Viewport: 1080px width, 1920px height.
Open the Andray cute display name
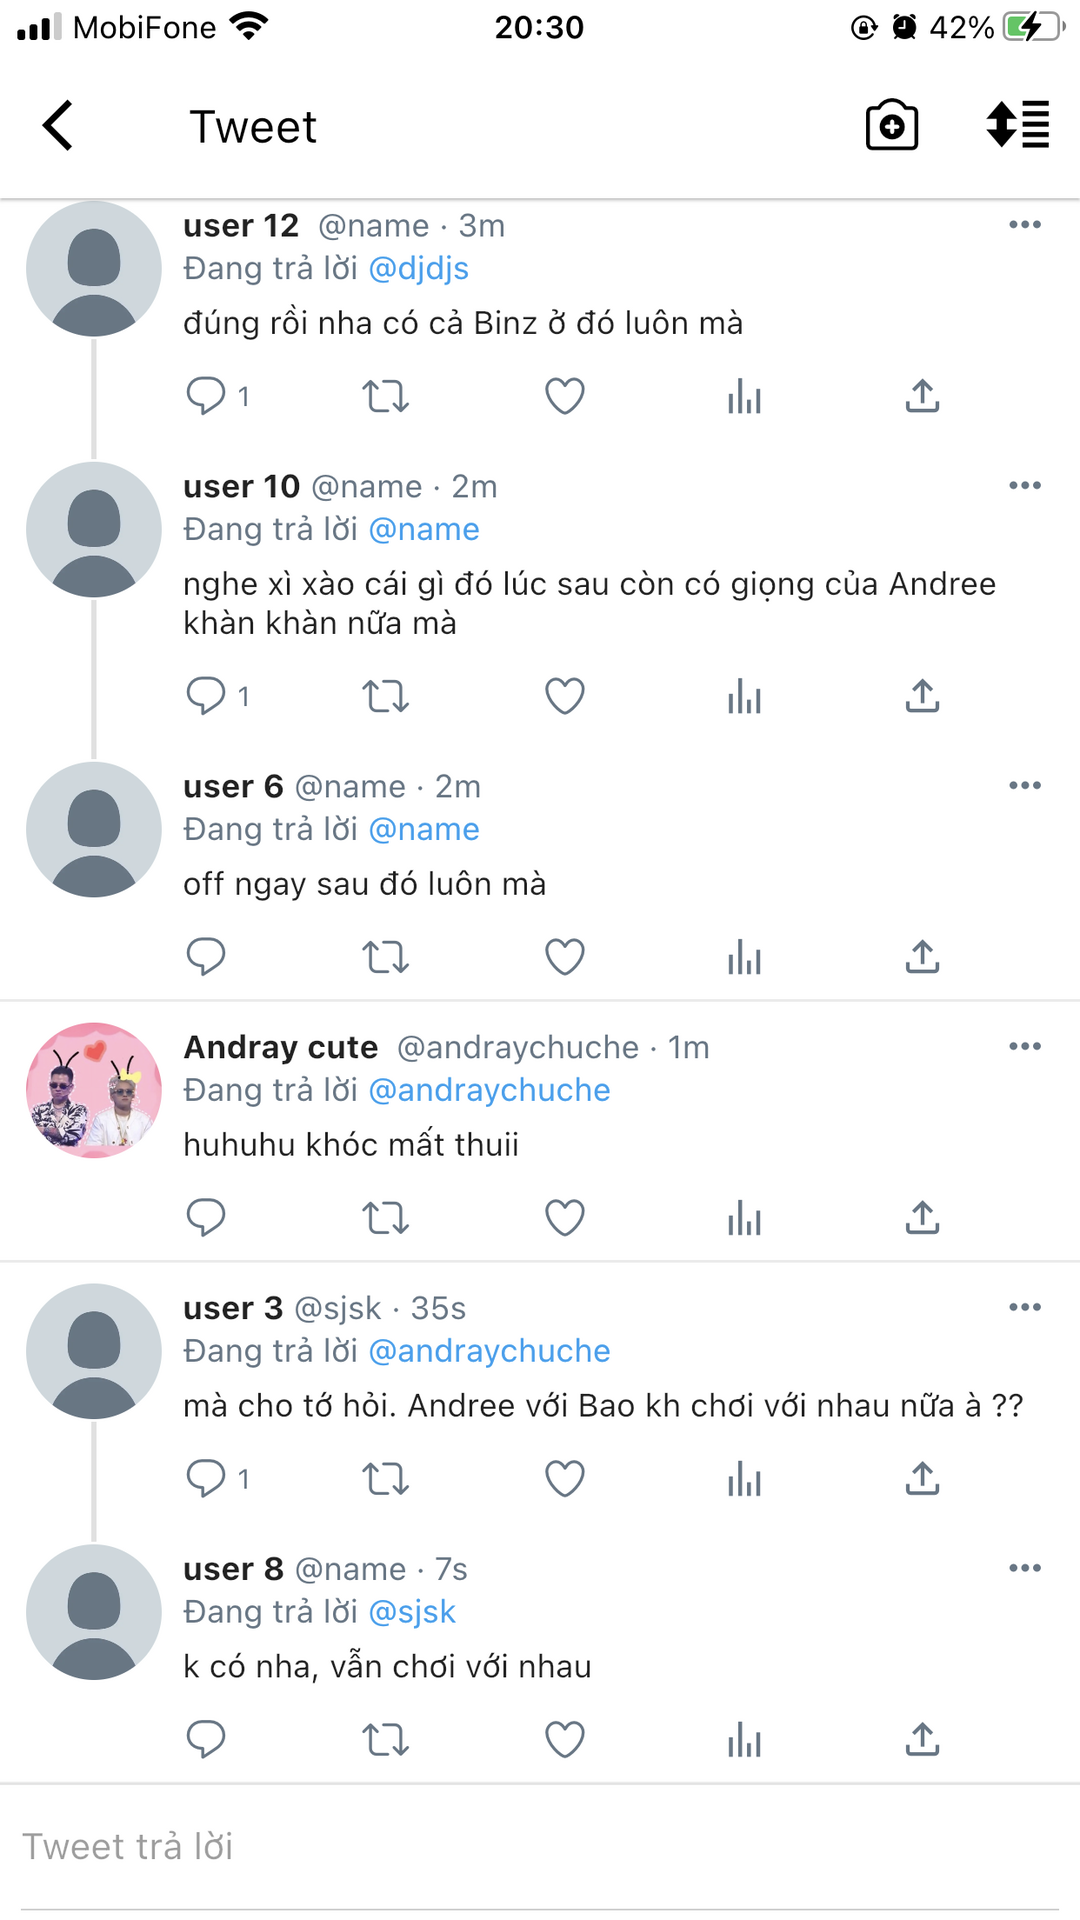pyautogui.click(x=281, y=1047)
